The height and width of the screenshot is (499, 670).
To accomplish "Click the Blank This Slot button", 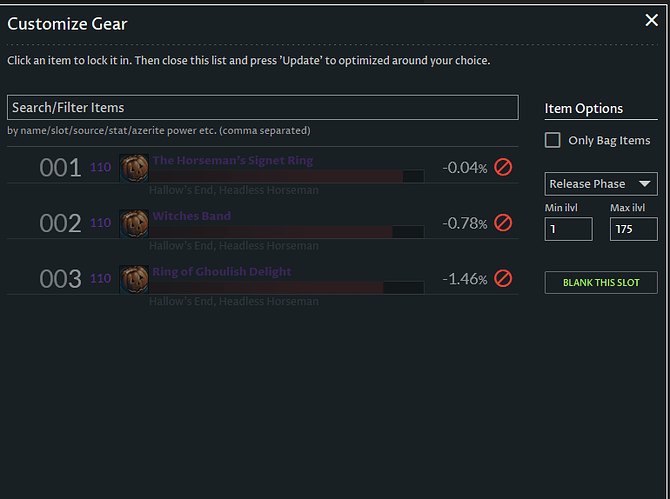I will 601,282.
